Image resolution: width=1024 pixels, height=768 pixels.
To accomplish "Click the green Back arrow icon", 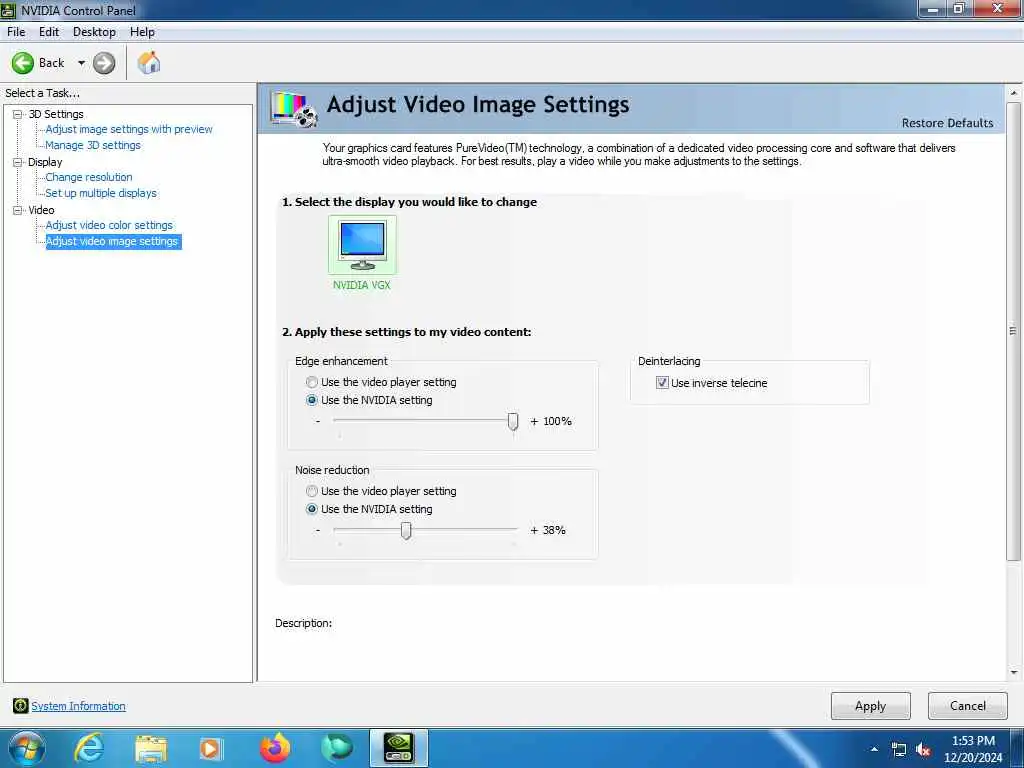I will click(22, 63).
